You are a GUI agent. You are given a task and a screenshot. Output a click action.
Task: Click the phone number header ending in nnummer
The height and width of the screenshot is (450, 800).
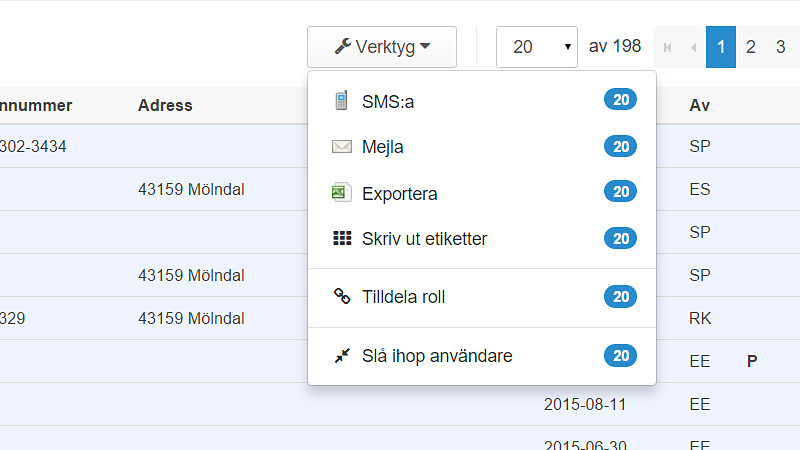(36, 105)
